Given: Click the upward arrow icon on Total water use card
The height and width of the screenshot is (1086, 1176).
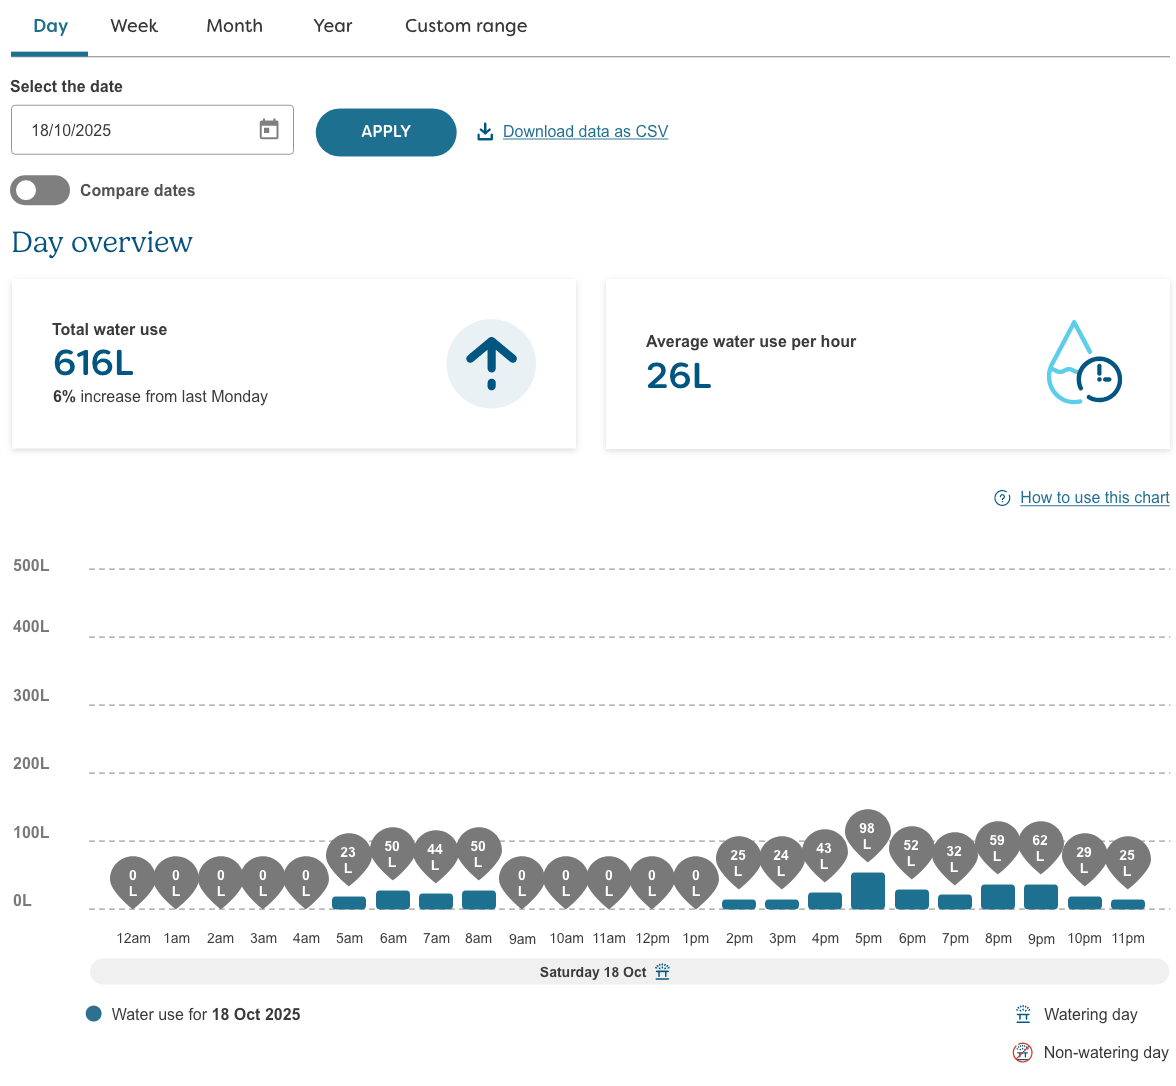Looking at the screenshot, I should tap(491, 363).
